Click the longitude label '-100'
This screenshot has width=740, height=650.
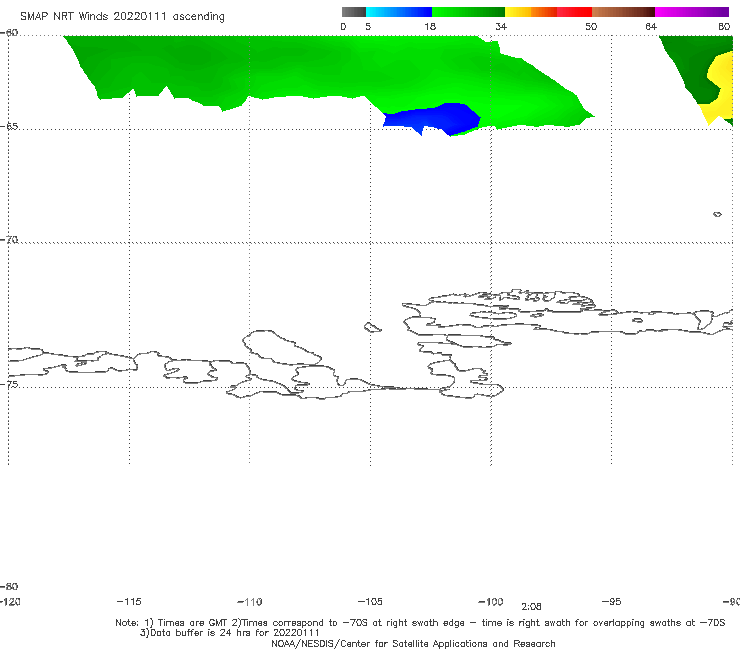tap(491, 602)
